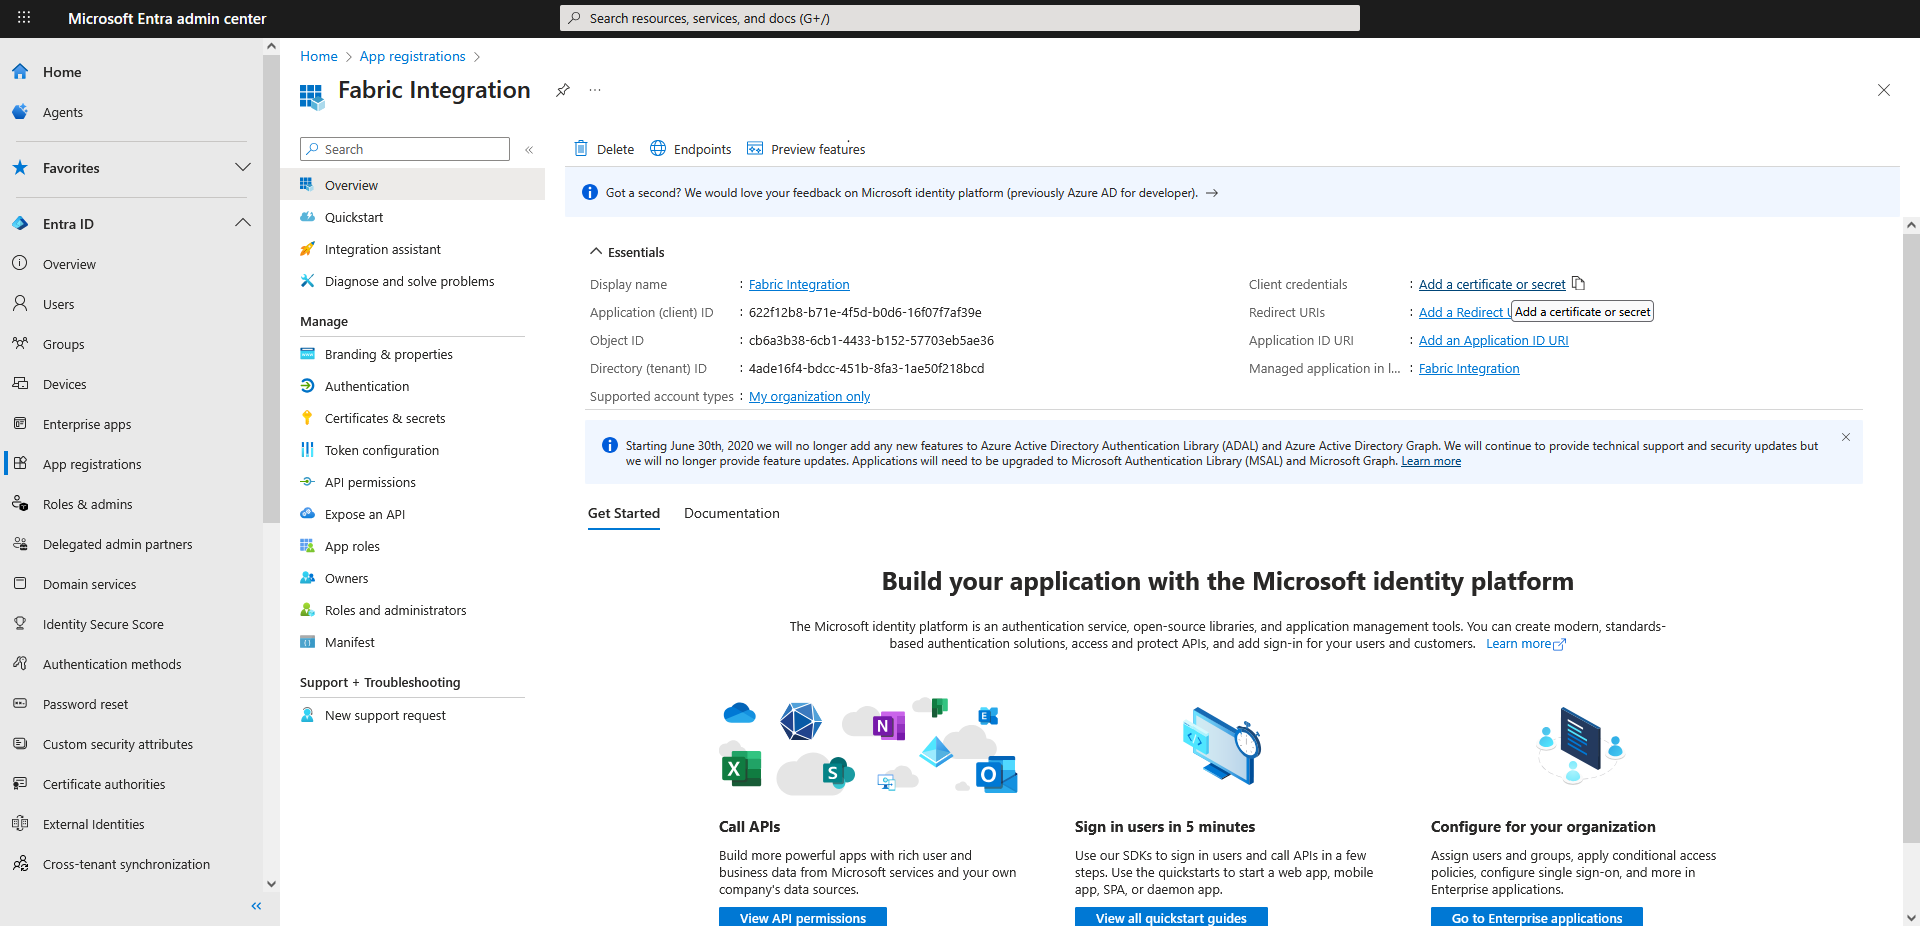This screenshot has width=1920, height=926.
Task: Switch to the Documentation tab
Action: pyautogui.click(x=731, y=513)
